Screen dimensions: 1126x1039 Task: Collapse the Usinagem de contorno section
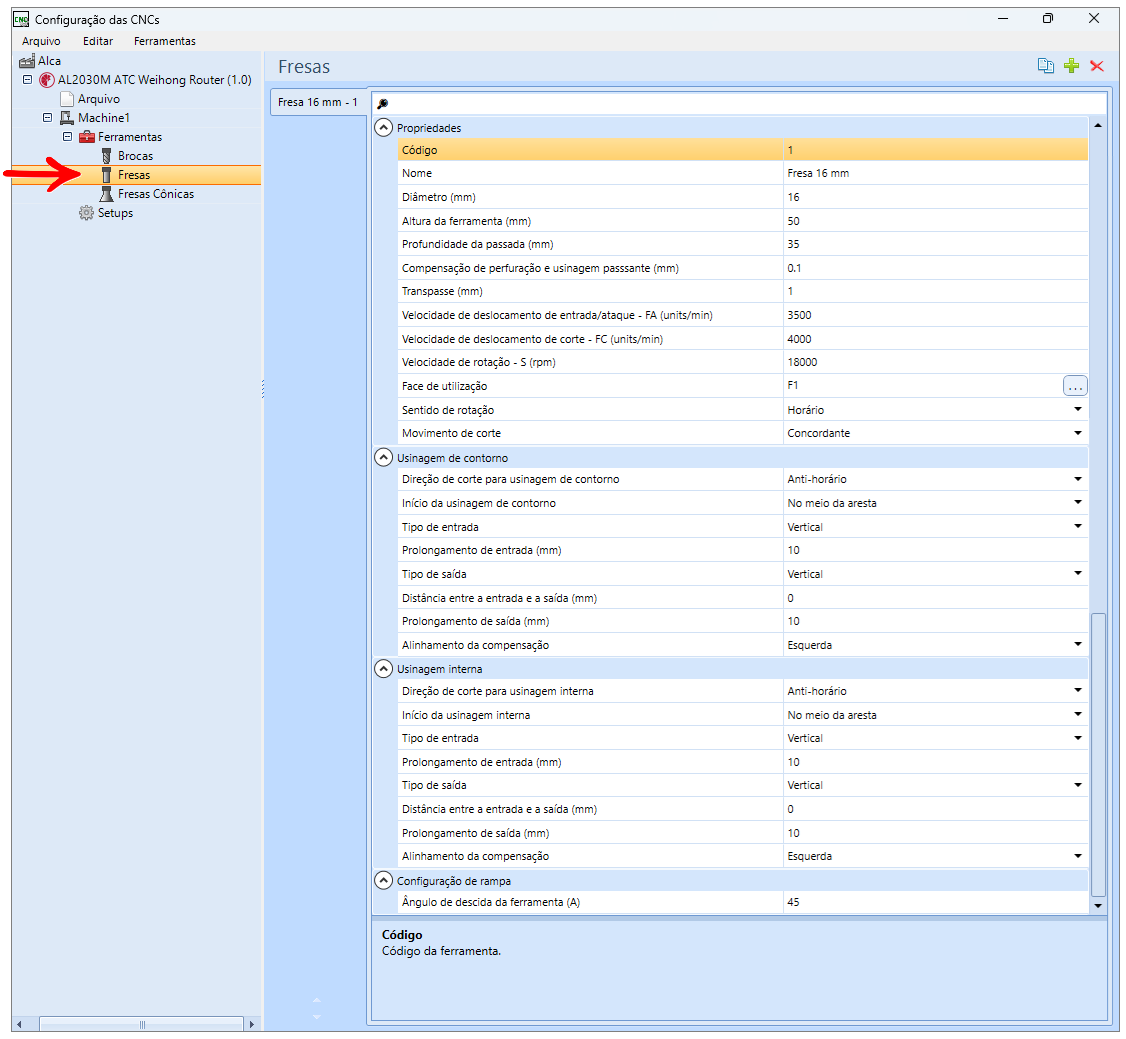pyautogui.click(x=384, y=457)
